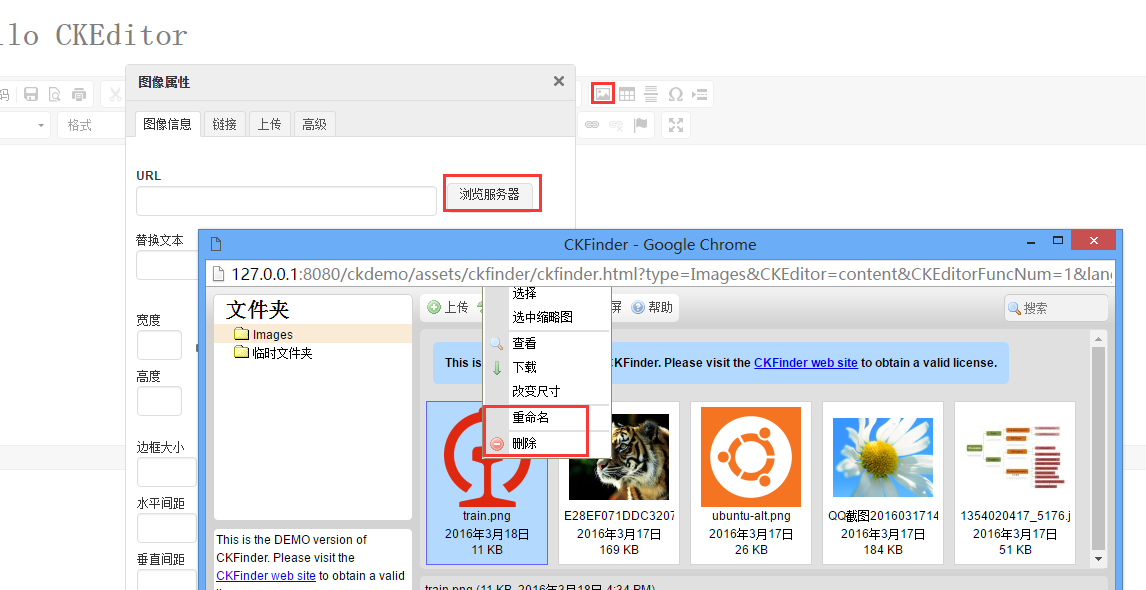Click the file list scrollbar down arrow
Viewport: 1146px width, 590px height.
tap(1098, 559)
